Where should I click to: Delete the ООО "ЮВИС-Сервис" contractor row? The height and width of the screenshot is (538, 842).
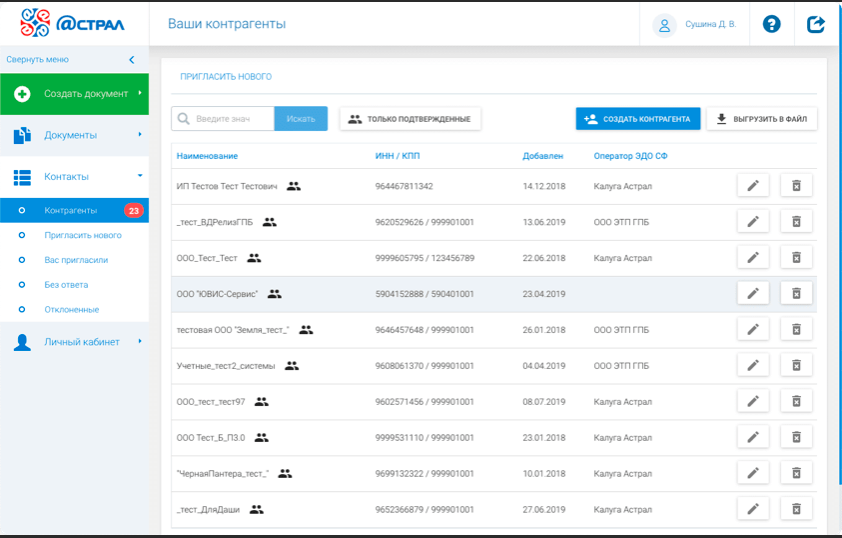pos(796,293)
